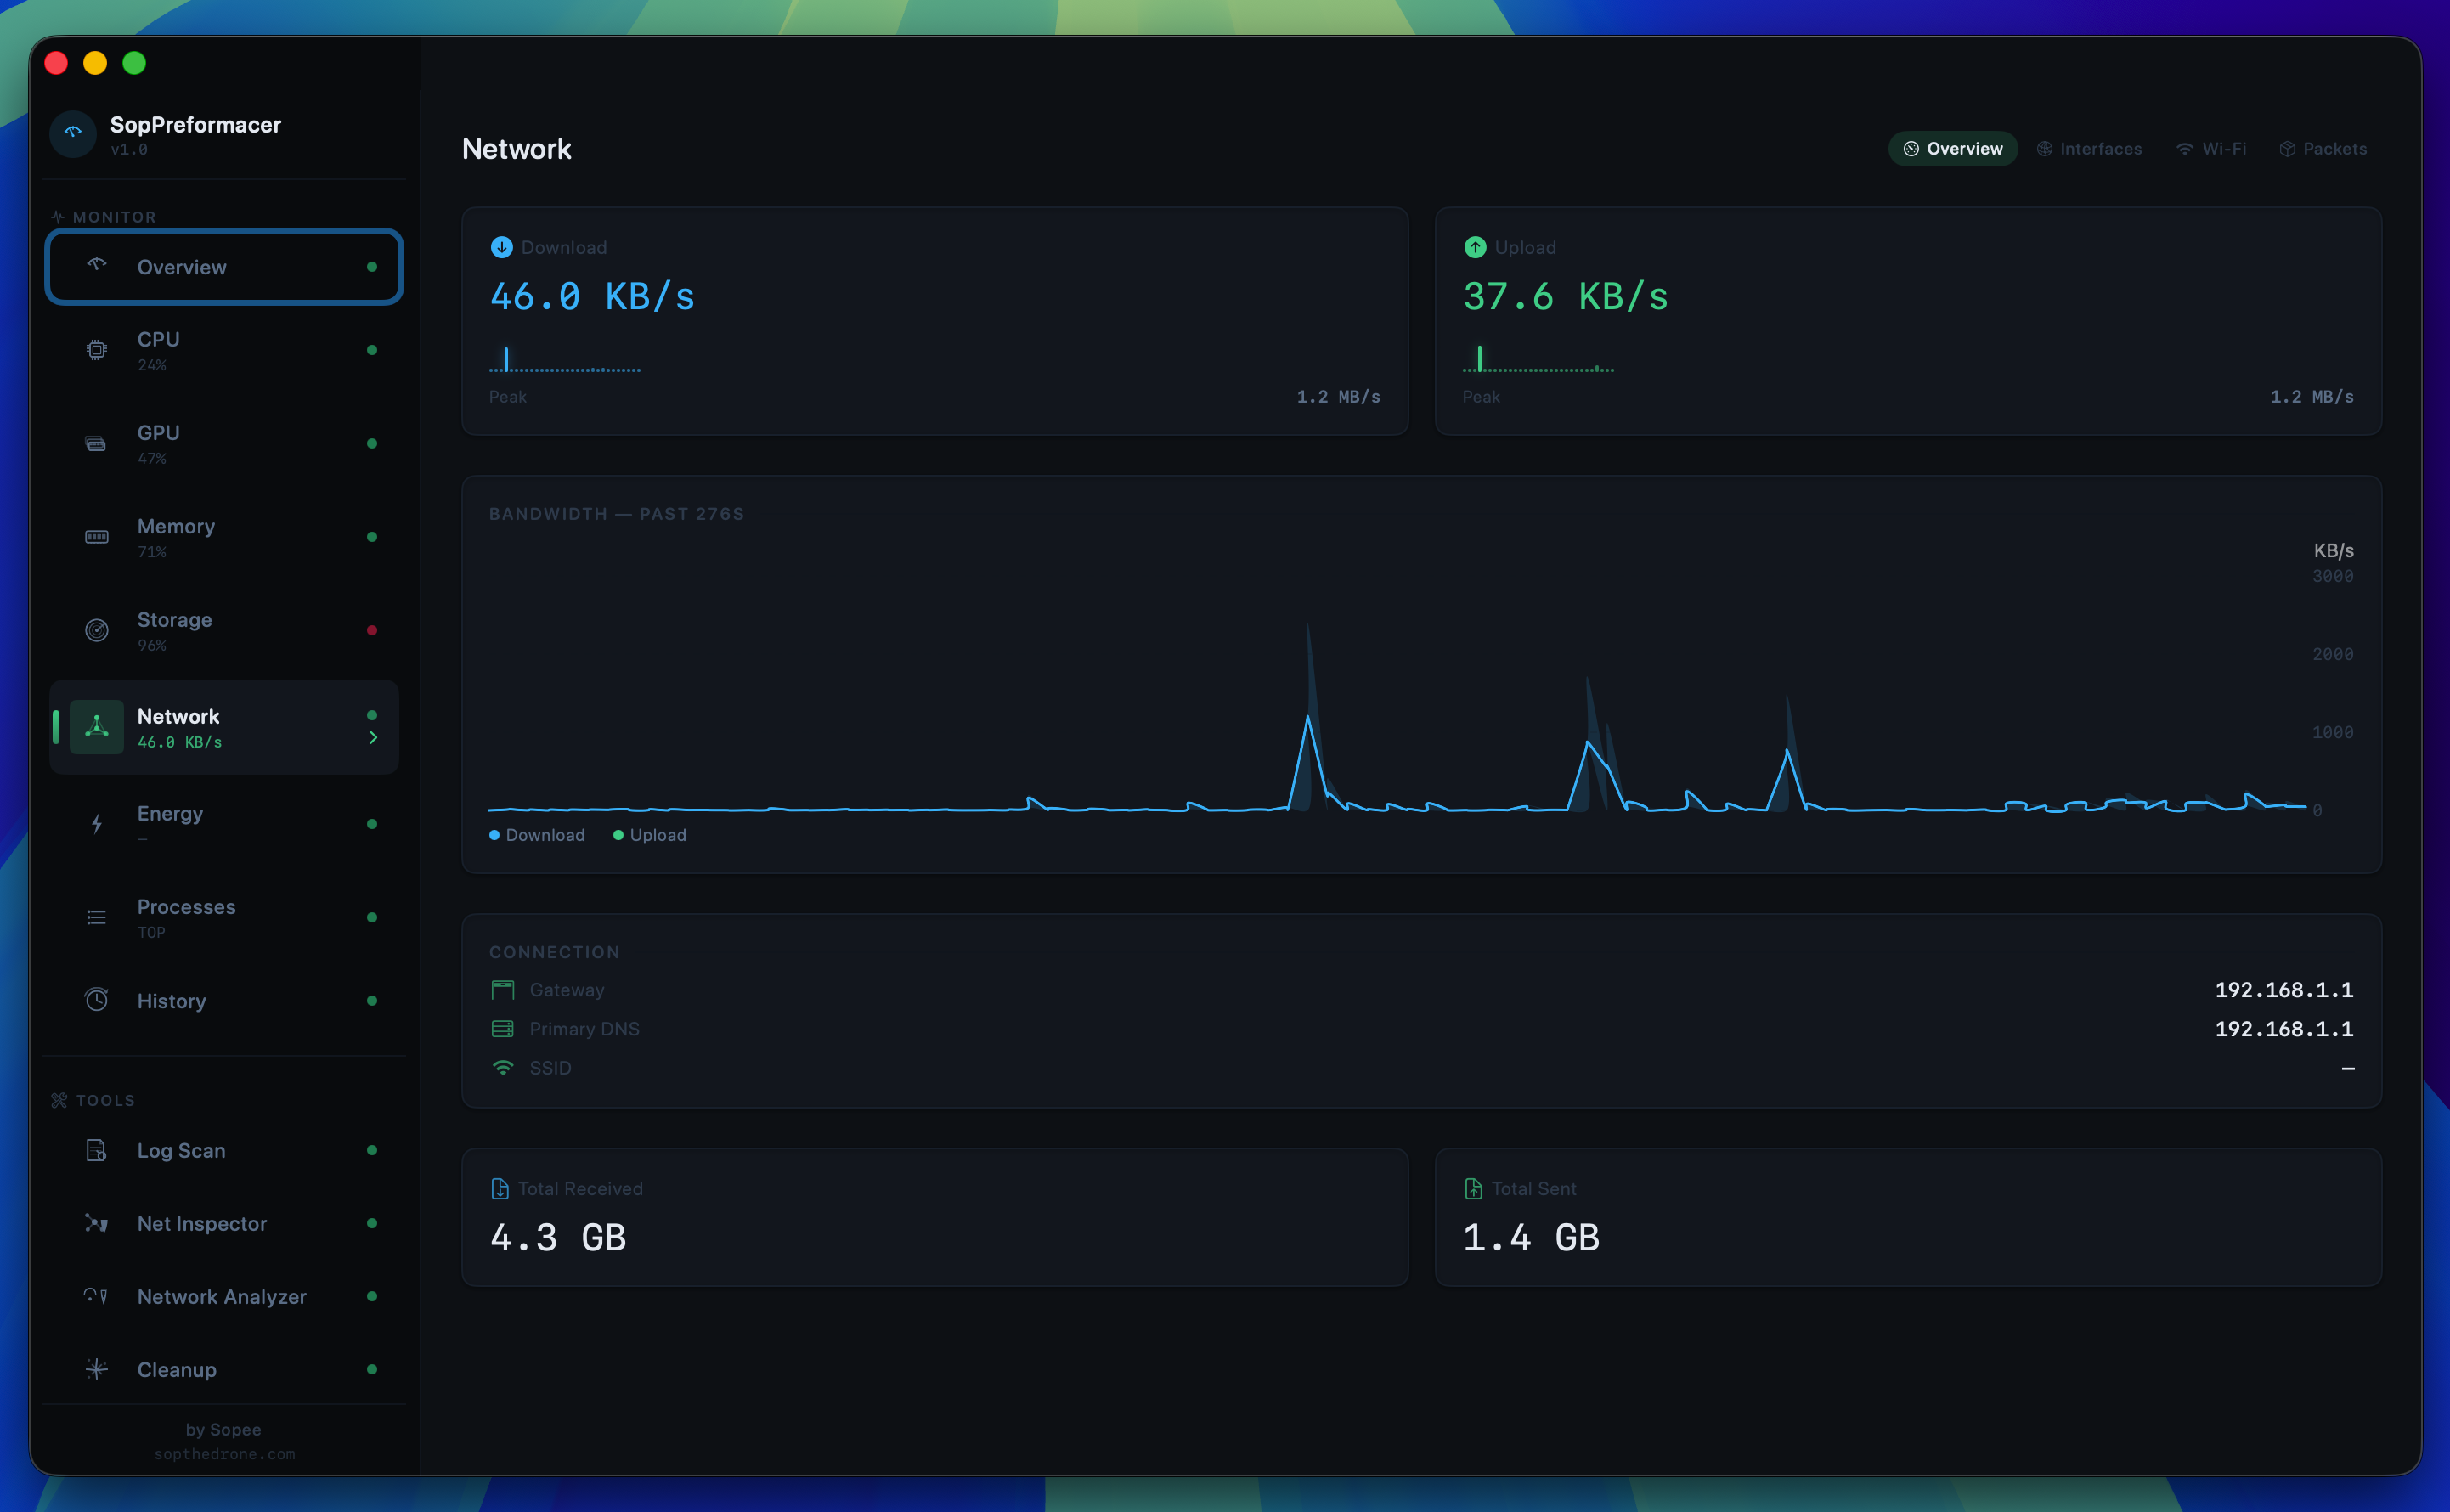Click the Energy lightning bolt icon

96,824
